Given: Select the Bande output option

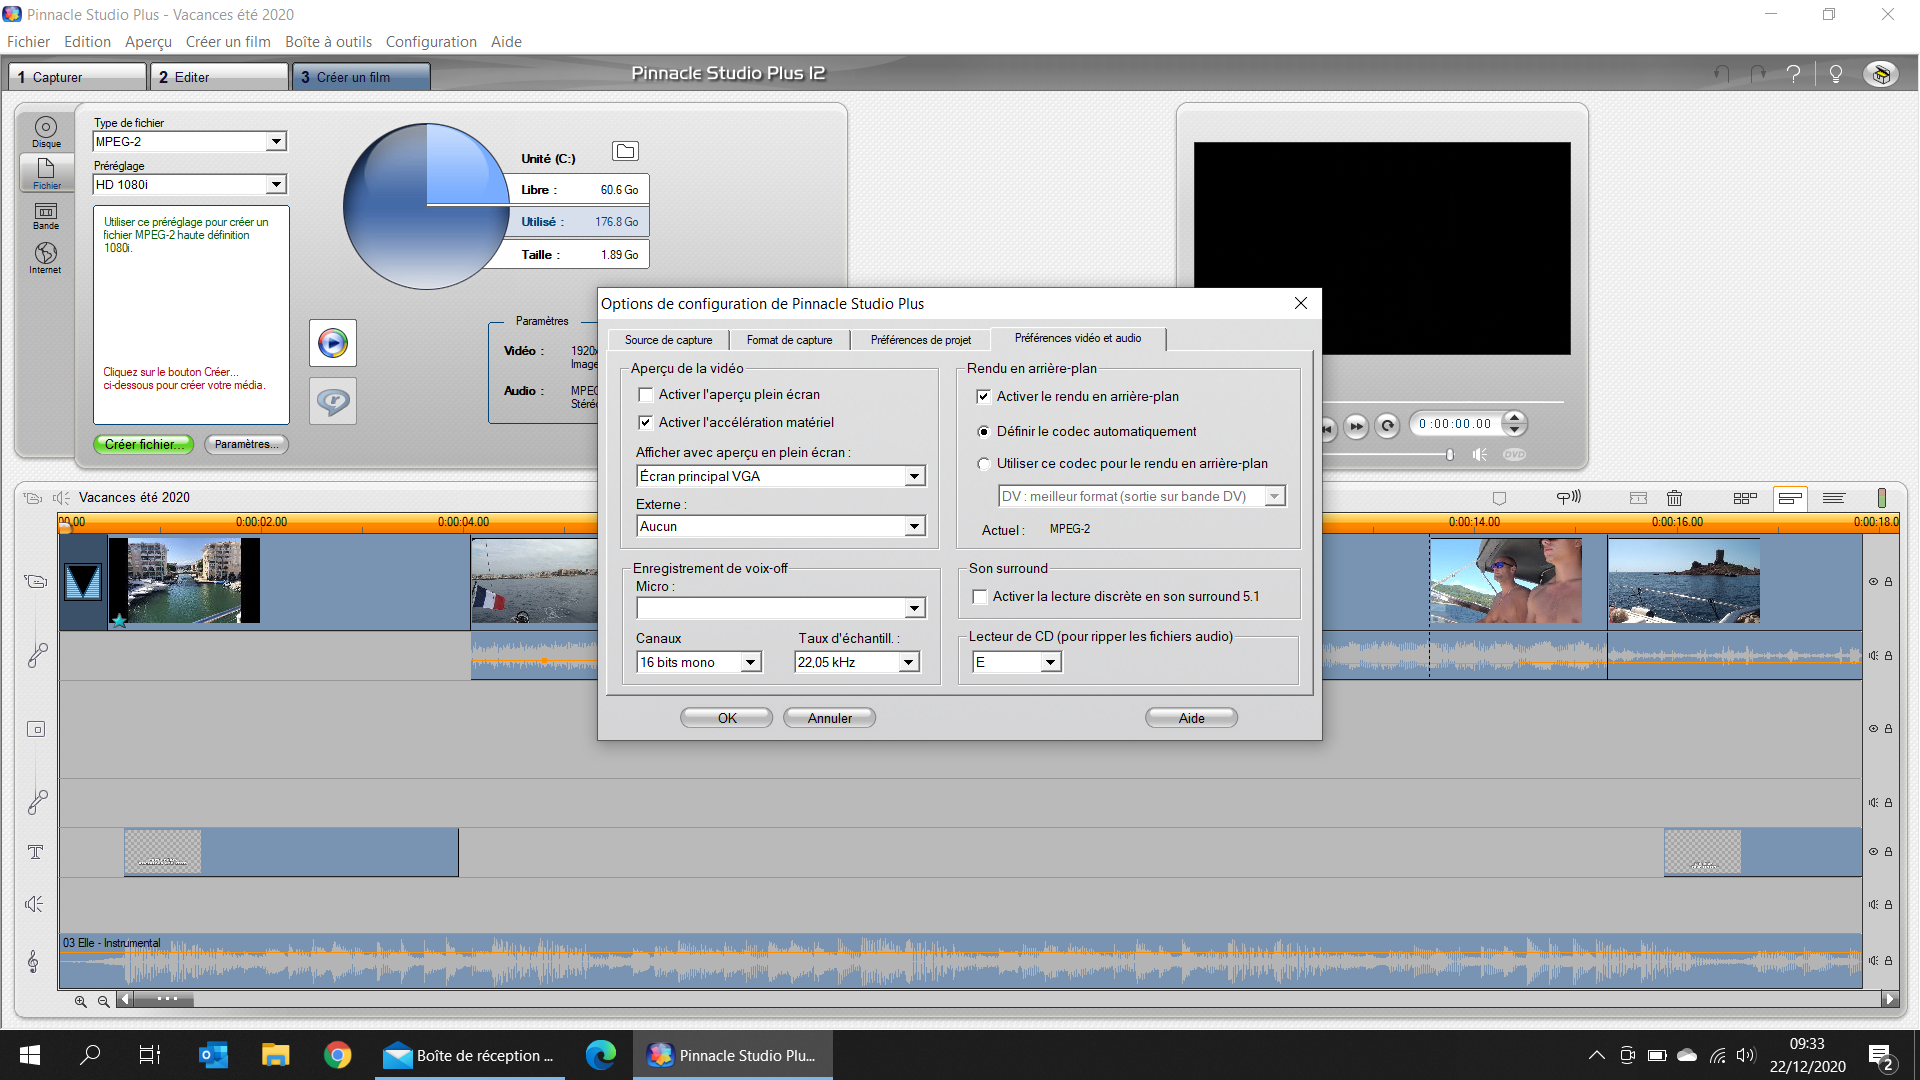Looking at the screenshot, I should (46, 216).
